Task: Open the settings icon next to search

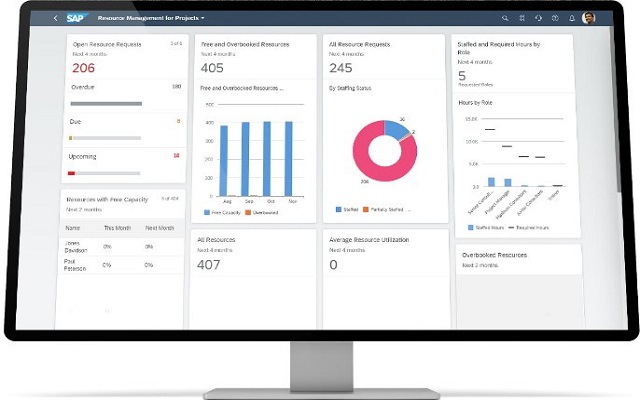Action: coord(522,18)
